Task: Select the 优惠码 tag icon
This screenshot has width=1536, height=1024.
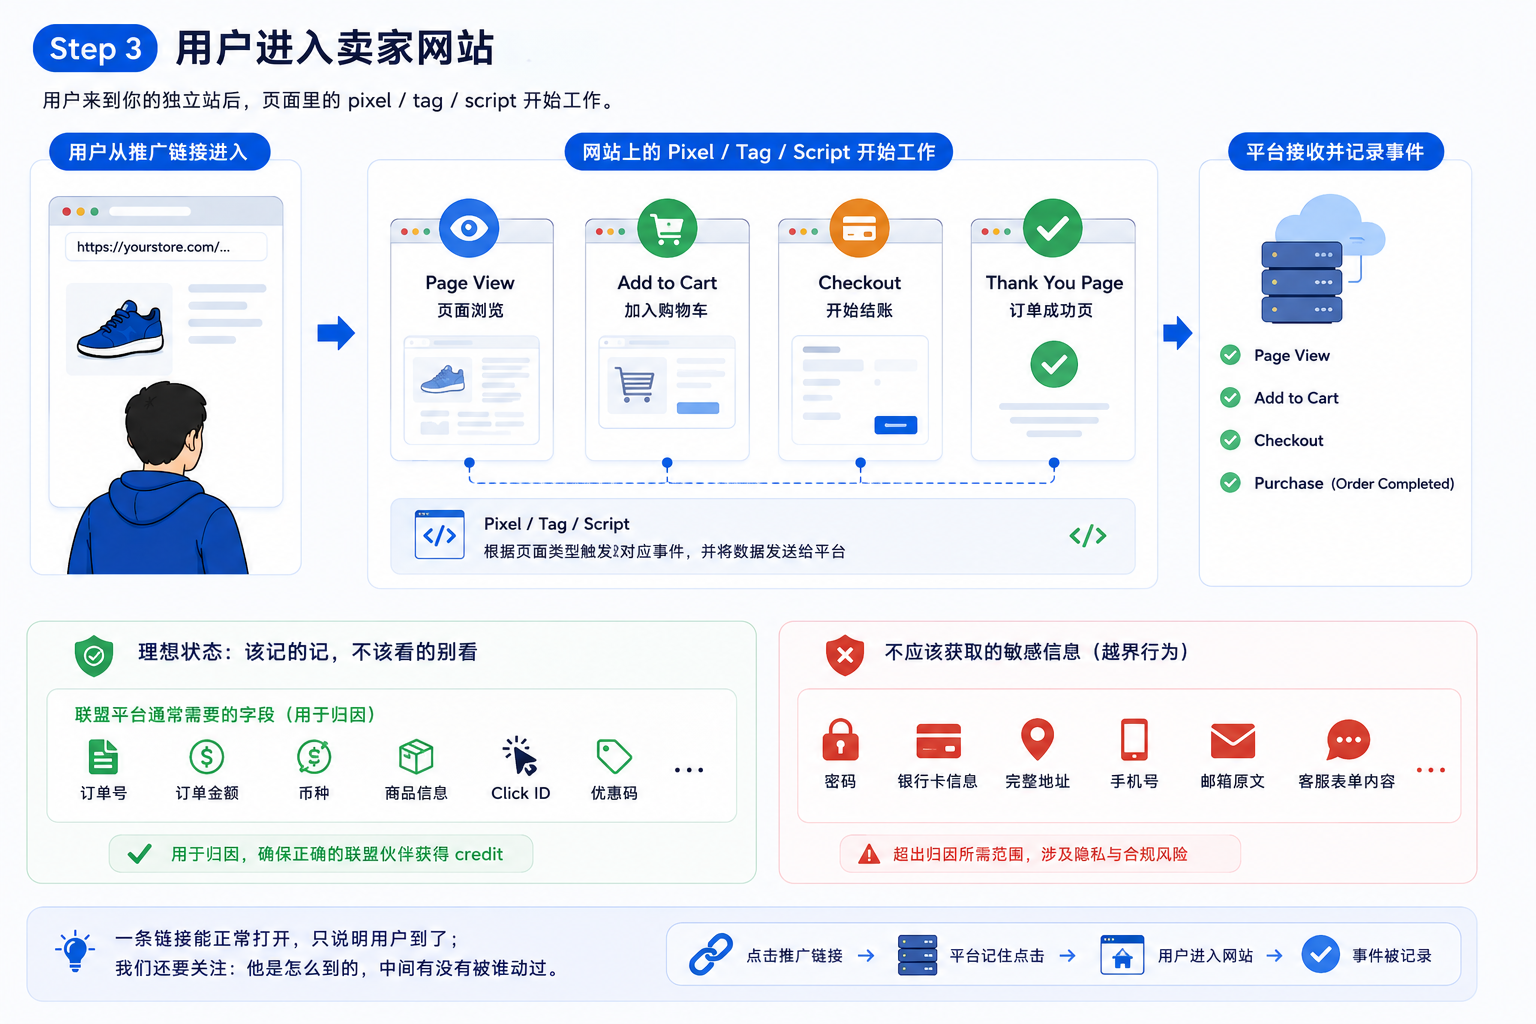Action: tap(614, 757)
